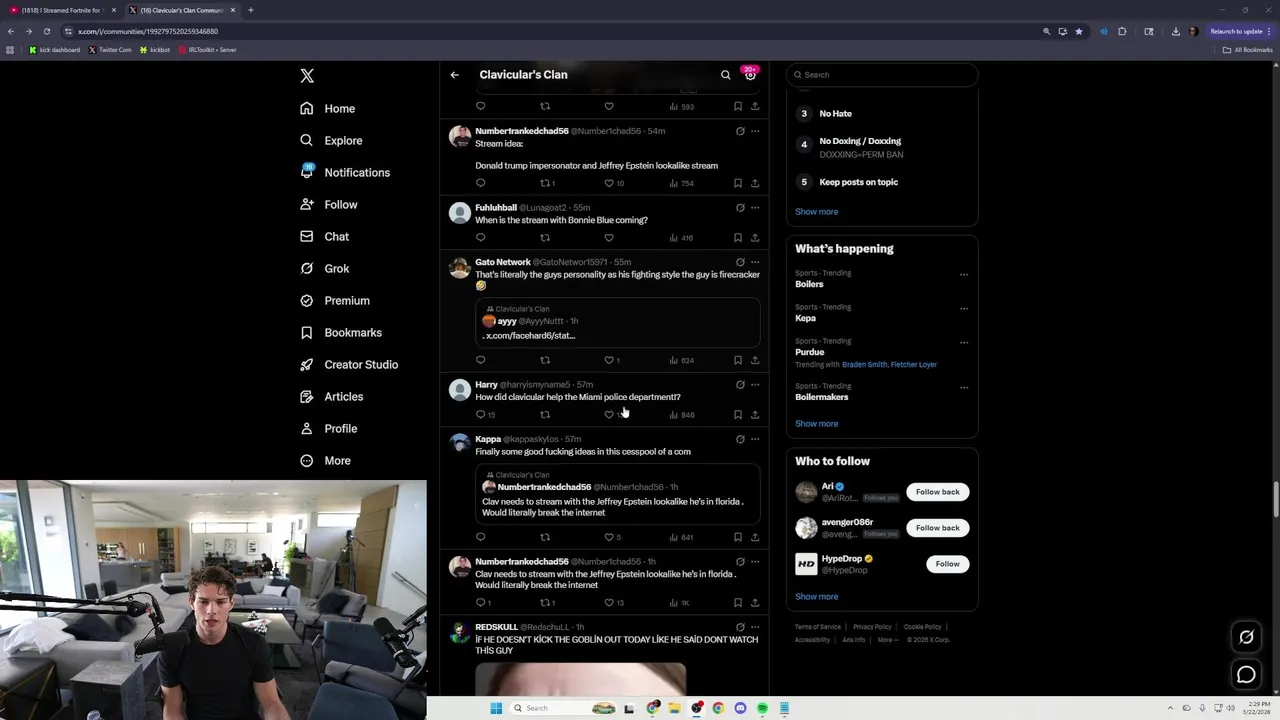The width and height of the screenshot is (1280, 720).
Task: Open more options for Boilers trend
Action: tap(964, 275)
